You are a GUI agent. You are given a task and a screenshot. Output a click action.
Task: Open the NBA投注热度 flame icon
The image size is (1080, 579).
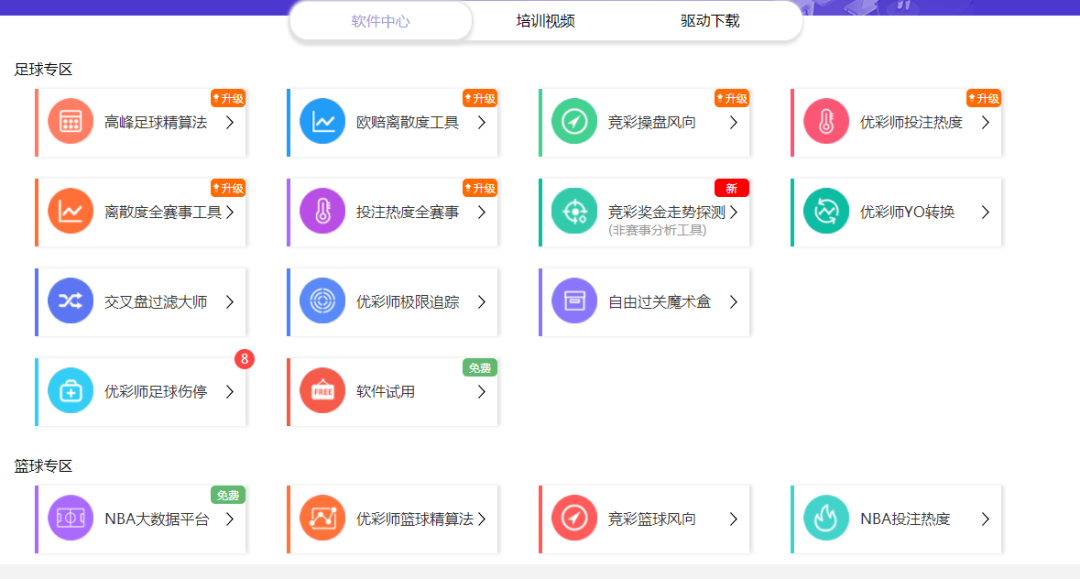point(827,518)
